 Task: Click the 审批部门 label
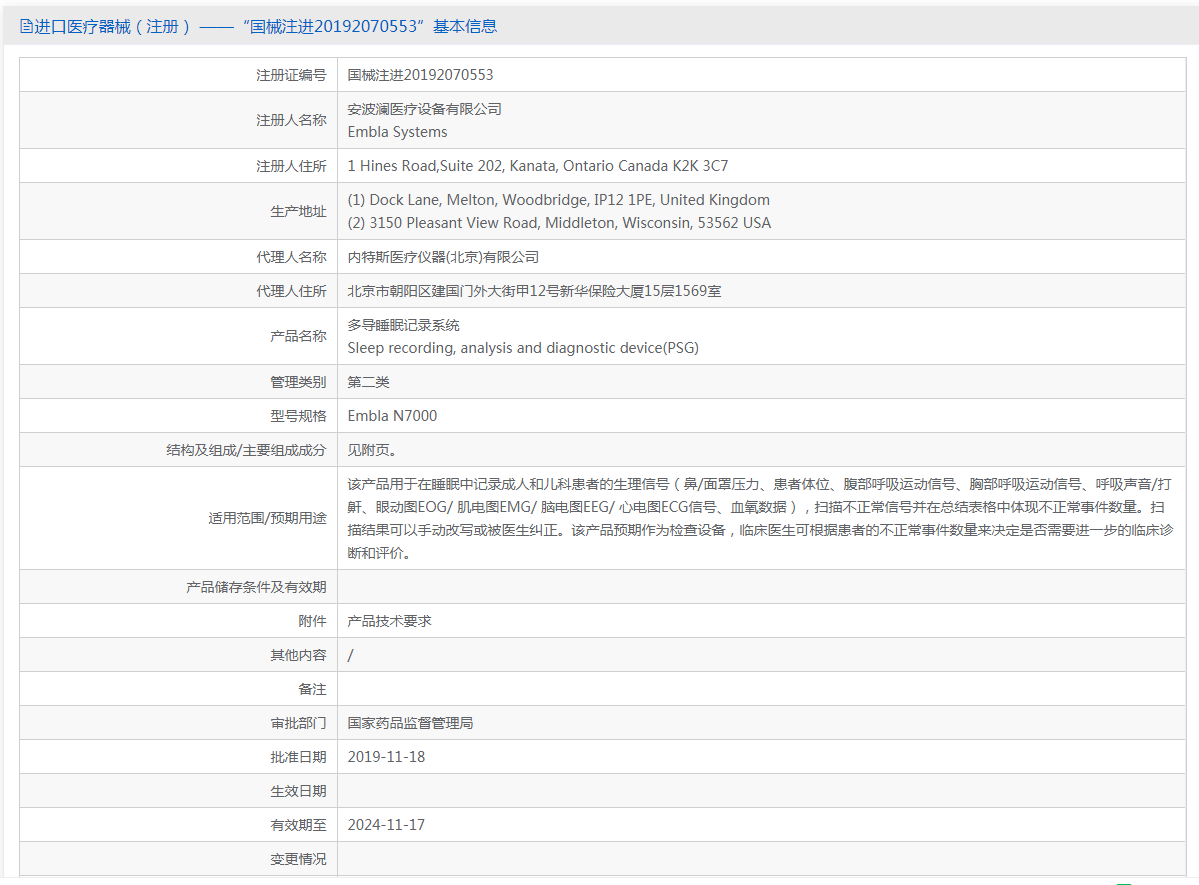(297, 723)
